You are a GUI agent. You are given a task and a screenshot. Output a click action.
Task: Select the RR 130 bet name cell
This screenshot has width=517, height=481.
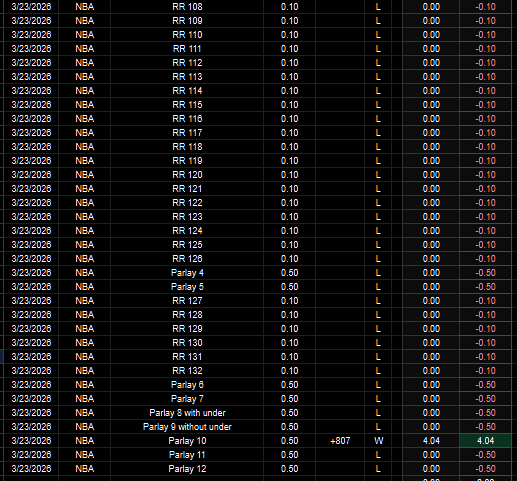coord(187,343)
